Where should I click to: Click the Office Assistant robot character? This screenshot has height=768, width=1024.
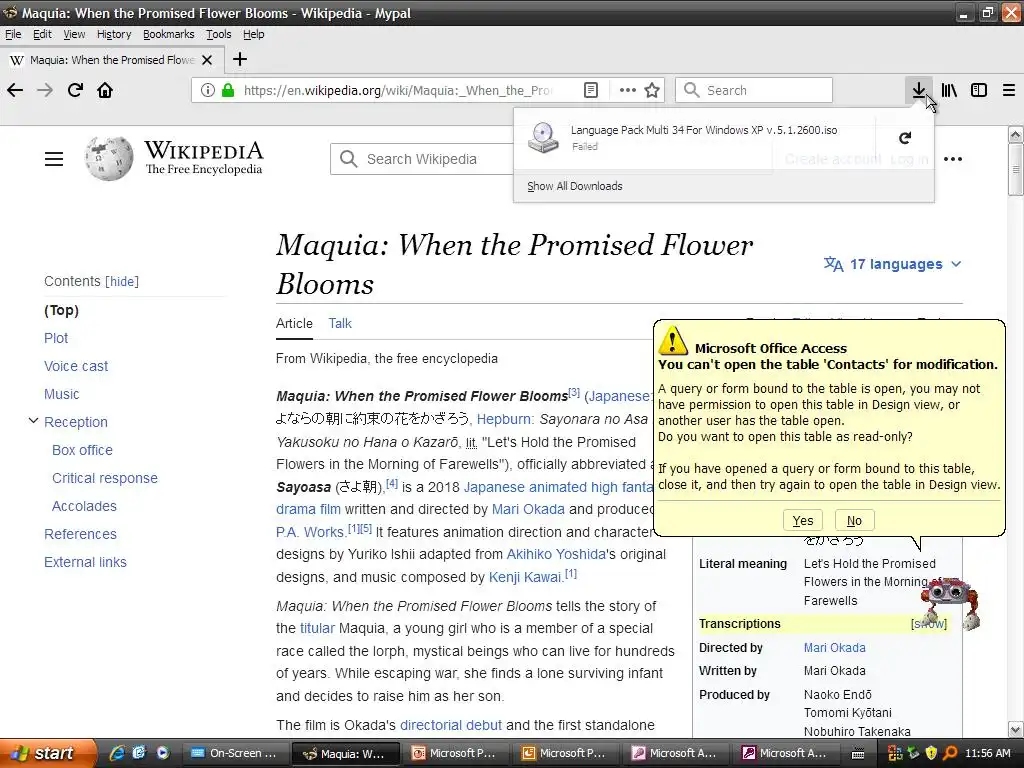click(x=950, y=602)
